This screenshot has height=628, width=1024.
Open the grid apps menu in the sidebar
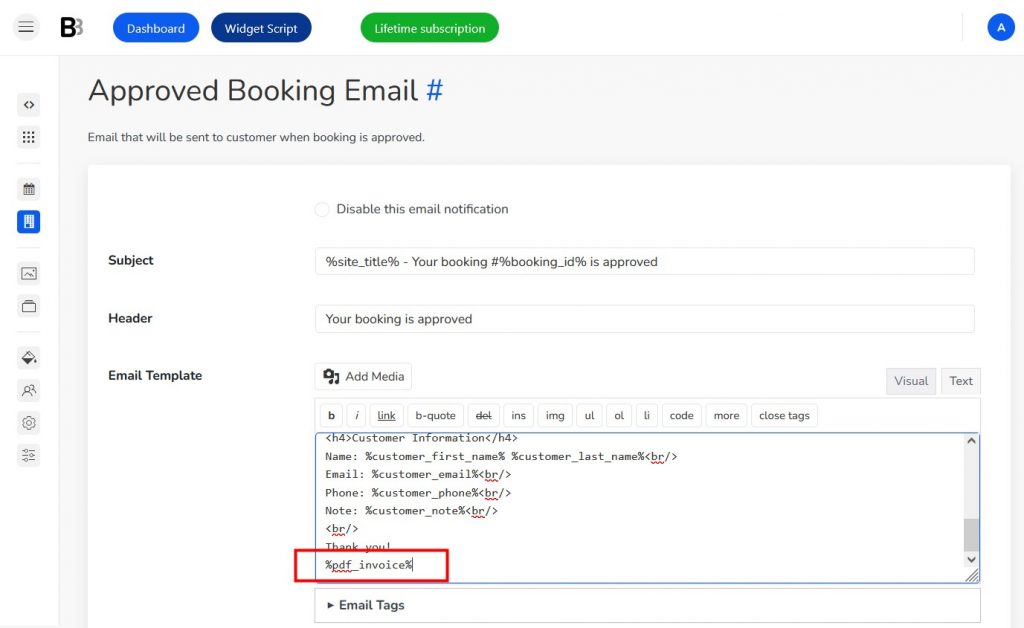(x=27, y=136)
